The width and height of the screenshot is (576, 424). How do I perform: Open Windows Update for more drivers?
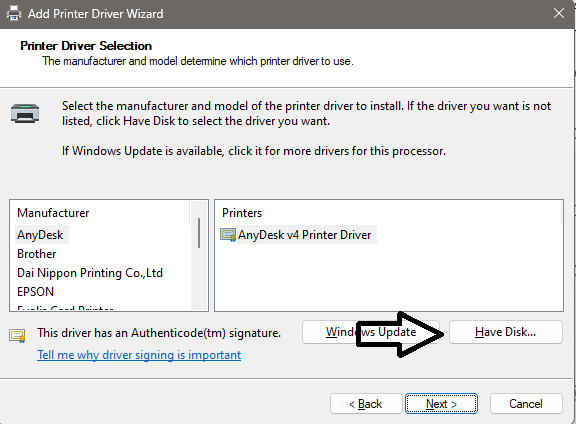[371, 332]
